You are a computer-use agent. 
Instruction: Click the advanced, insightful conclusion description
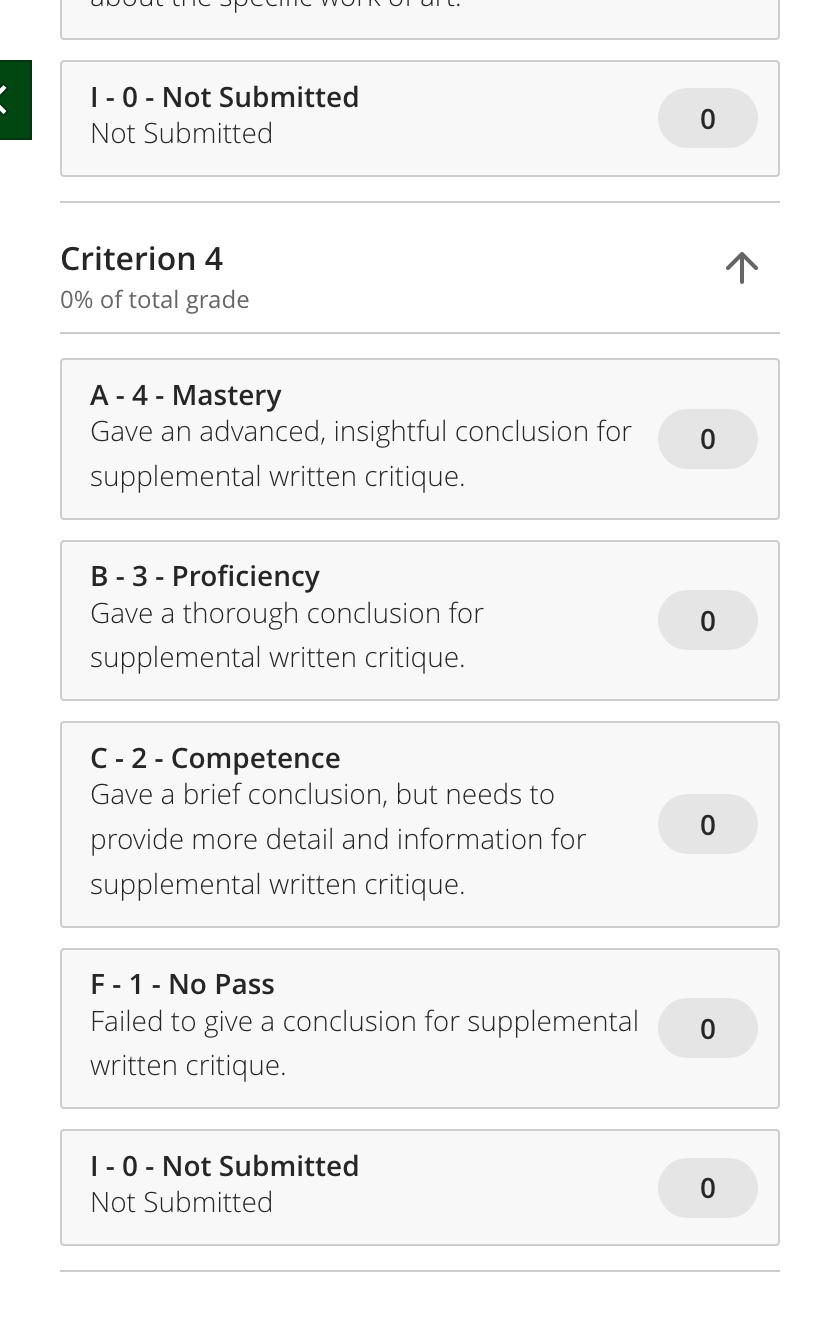point(361,453)
